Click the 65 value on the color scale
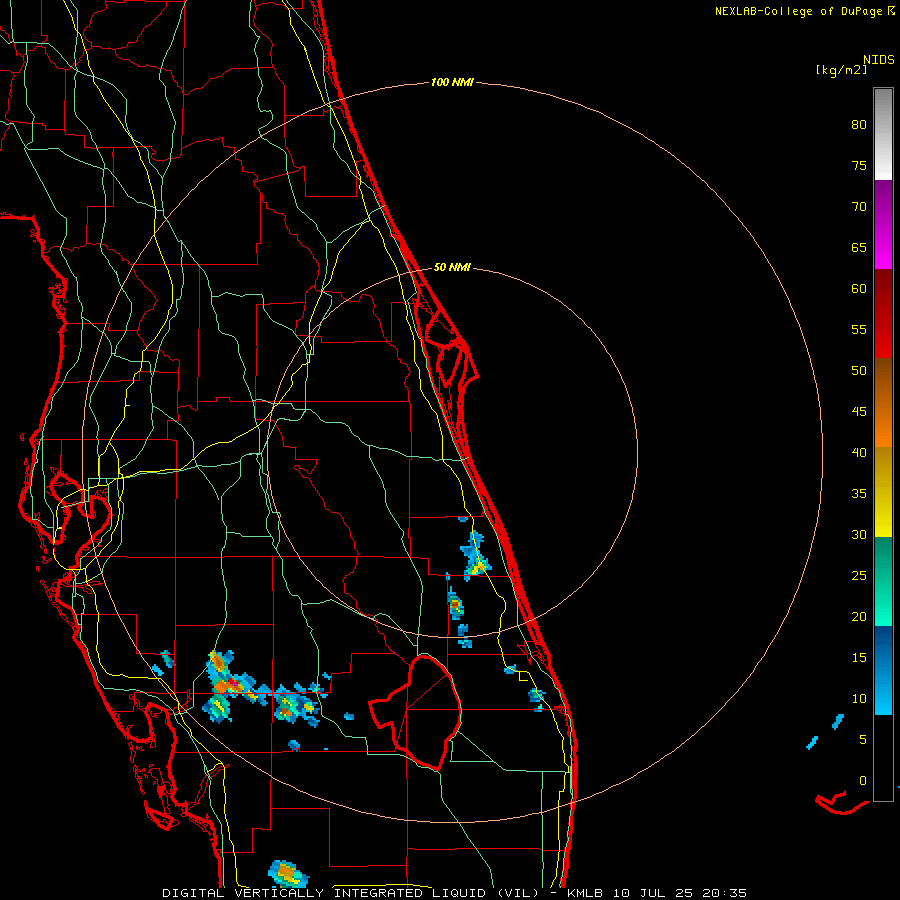 [x=859, y=247]
